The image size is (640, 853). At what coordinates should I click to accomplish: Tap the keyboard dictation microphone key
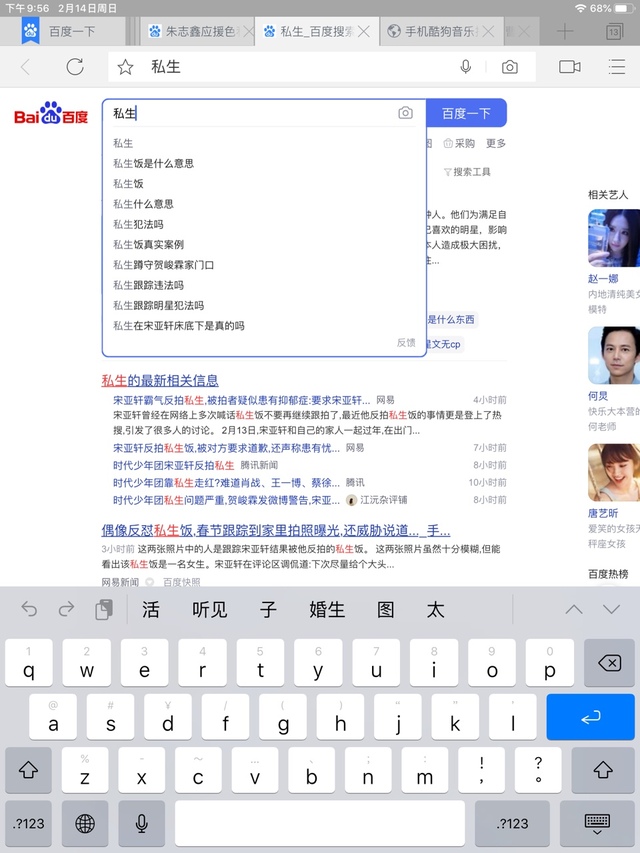(x=141, y=823)
